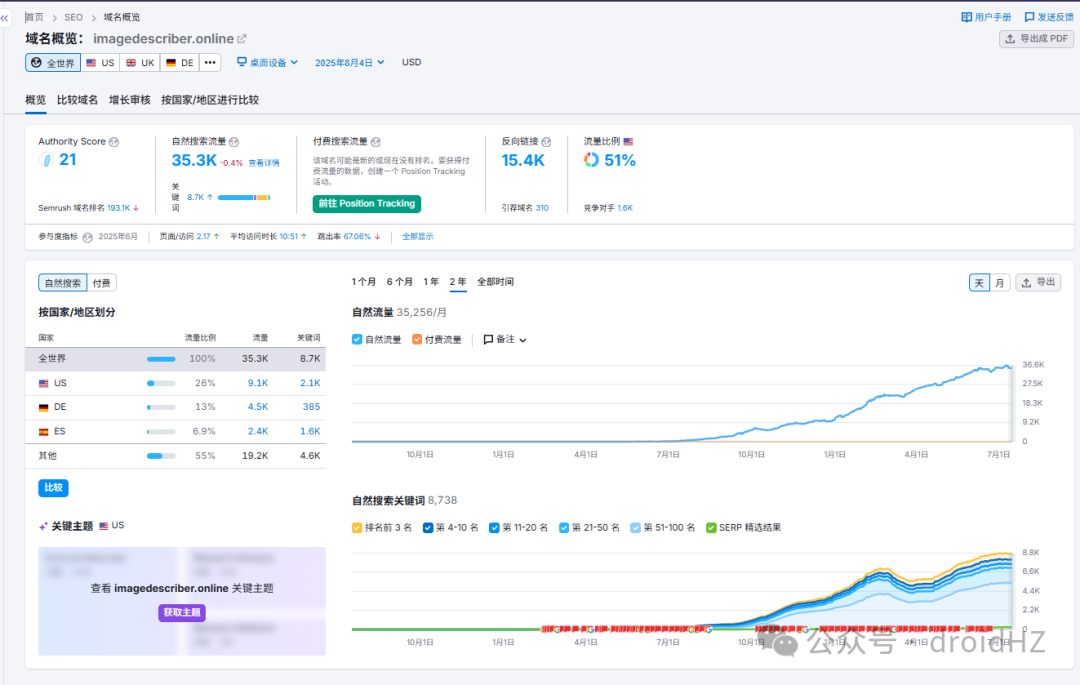Open the 用户手册 book icon link
Screen dimensions: 1080x685
966,17
